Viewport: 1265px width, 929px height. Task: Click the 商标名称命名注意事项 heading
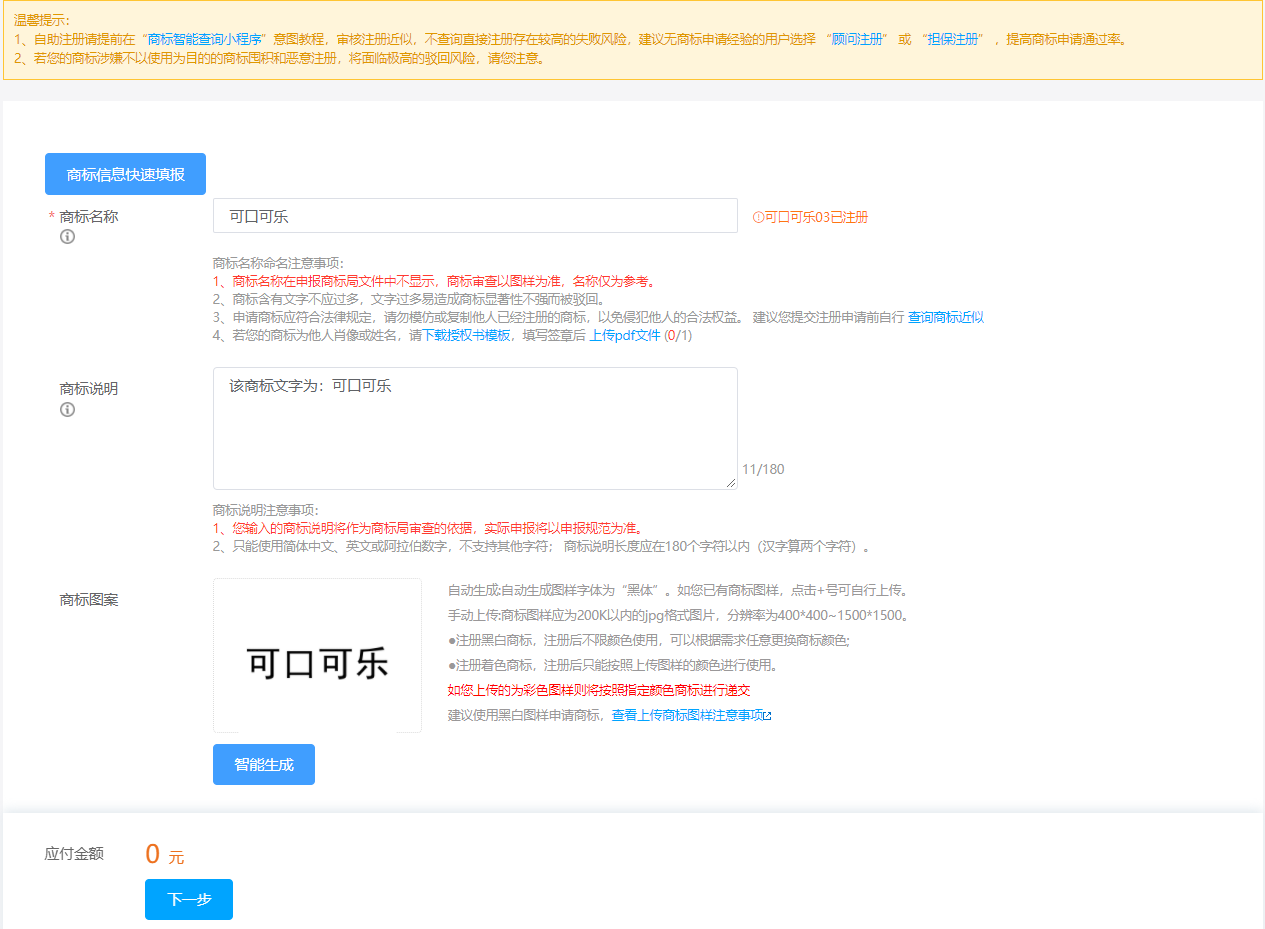pyautogui.click(x=278, y=263)
